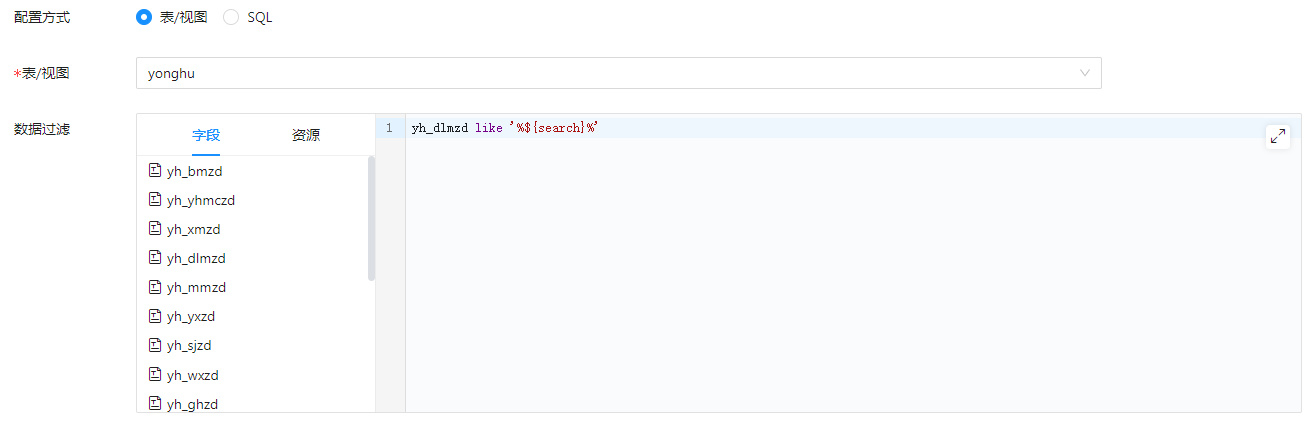Click the field icon beside yh_xmzd
This screenshot has width=1307, height=425.
click(155, 229)
